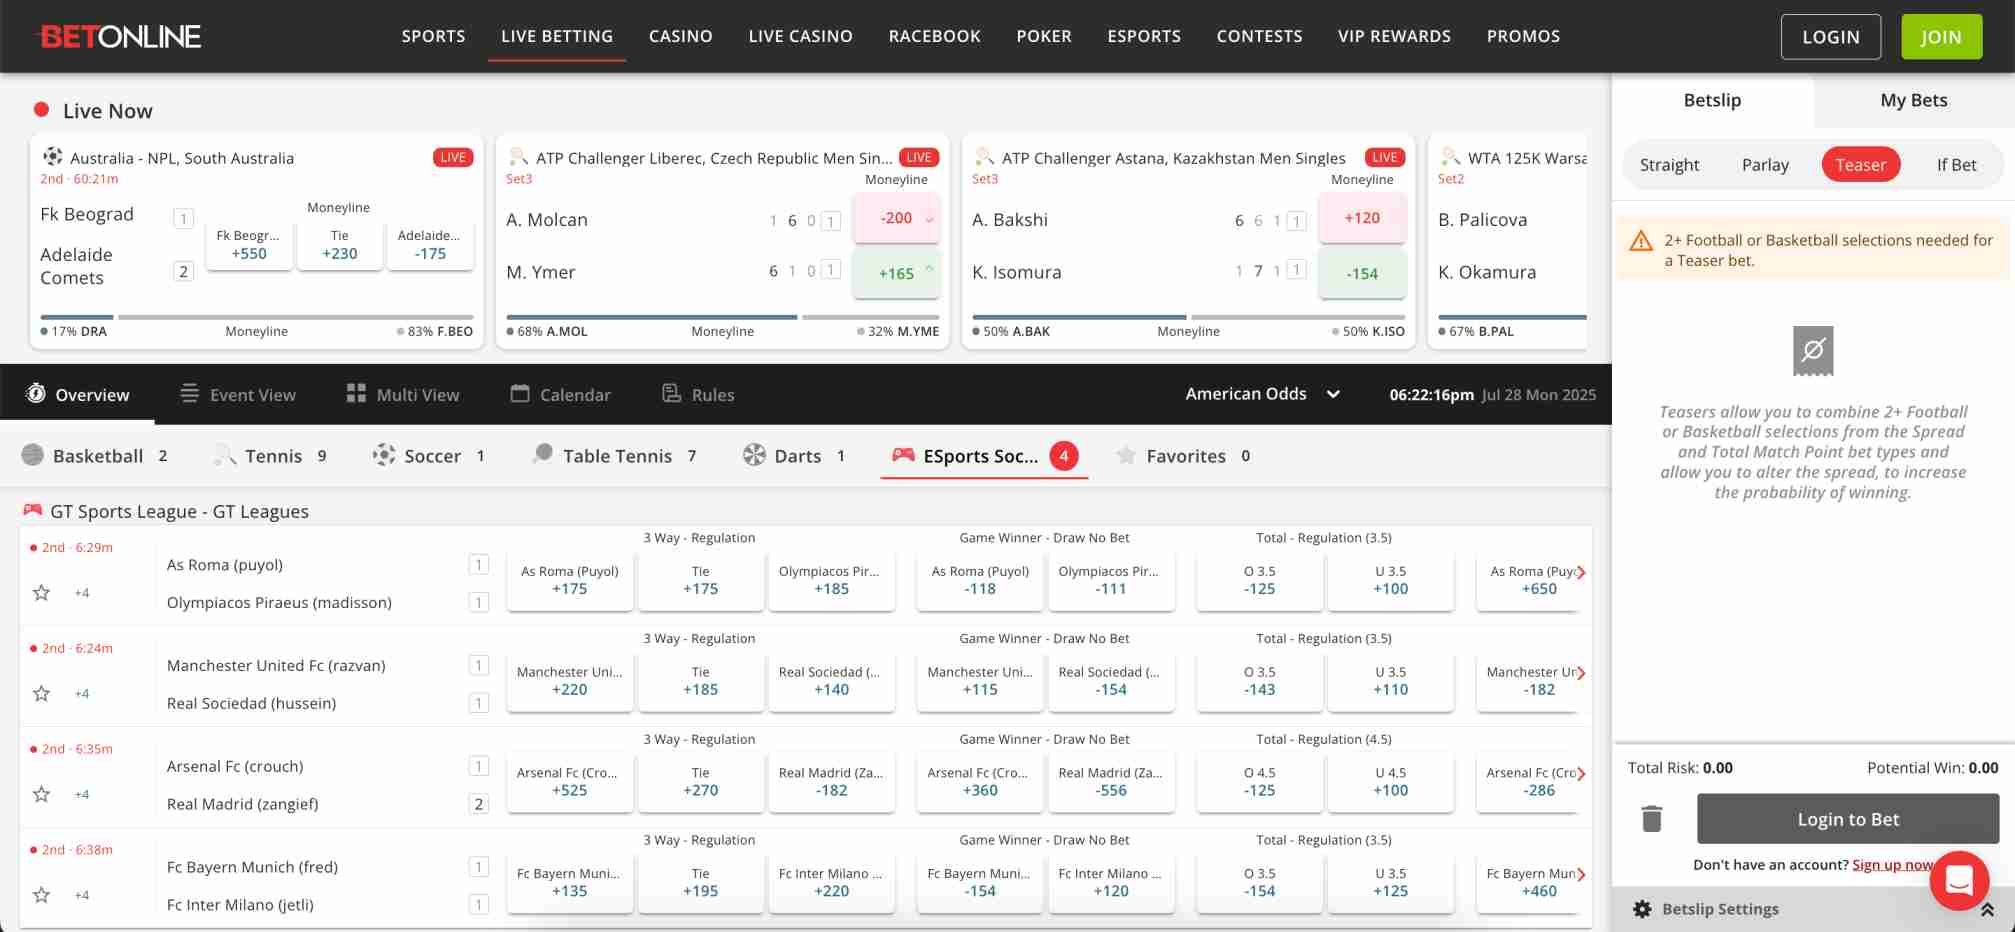Image resolution: width=2015 pixels, height=932 pixels.
Task: Click warning triangle in teaser notice
Action: (x=1641, y=241)
